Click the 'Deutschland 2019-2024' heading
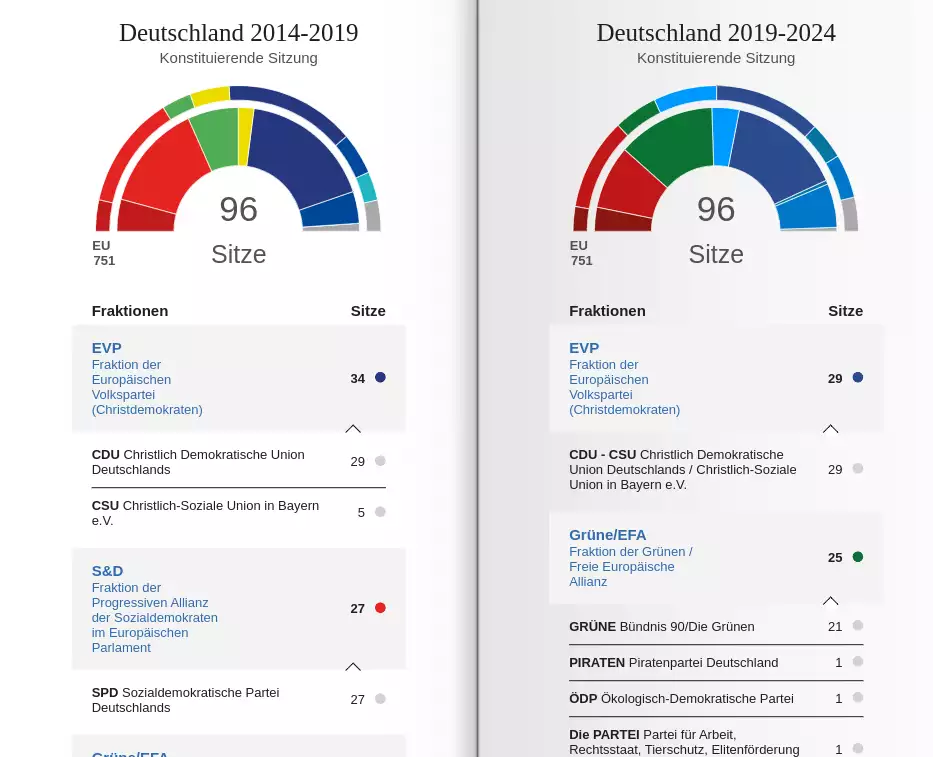The image size is (933, 757). point(716,33)
